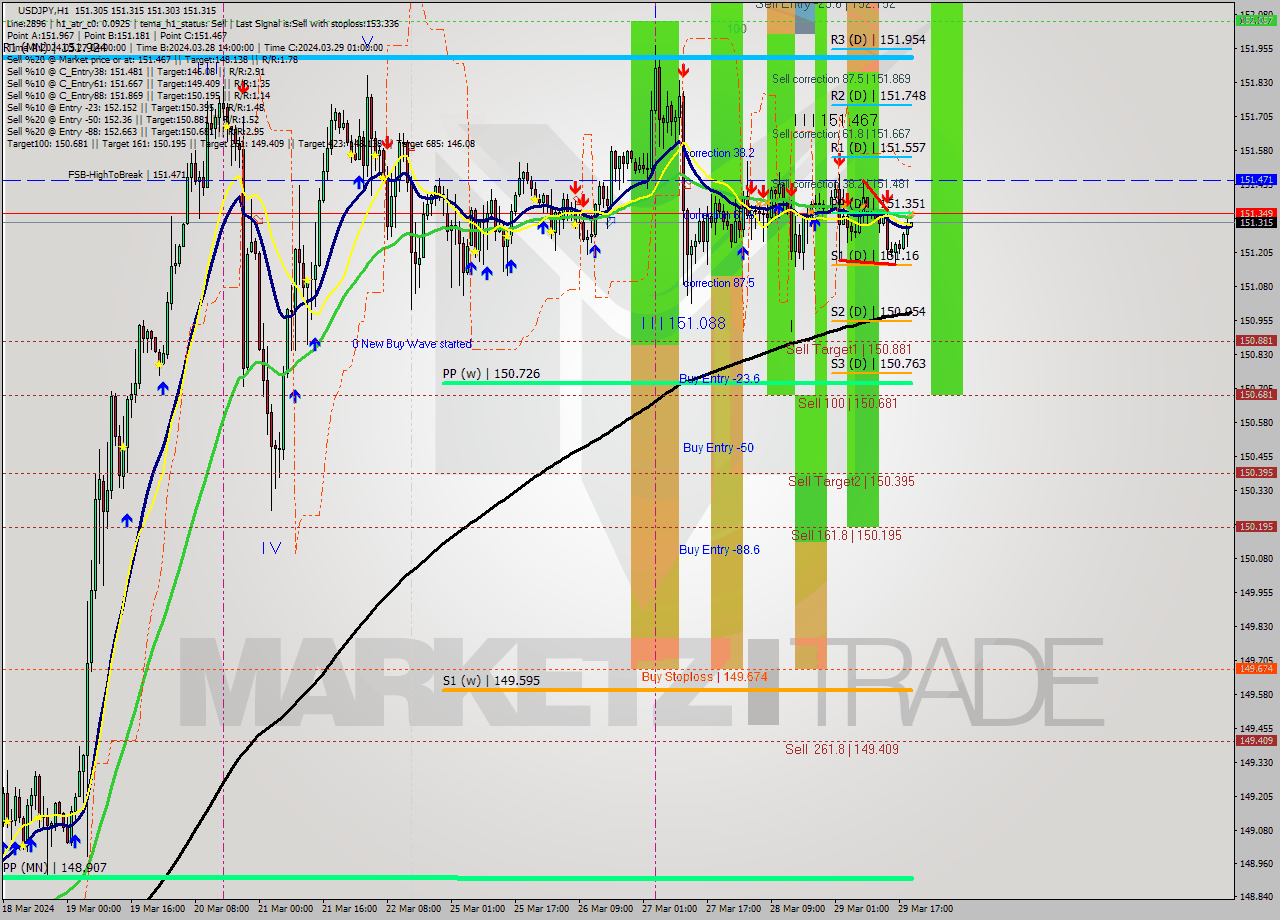The height and width of the screenshot is (920, 1280).
Task: Click the 150.195 price axis tag
Action: [1256, 527]
